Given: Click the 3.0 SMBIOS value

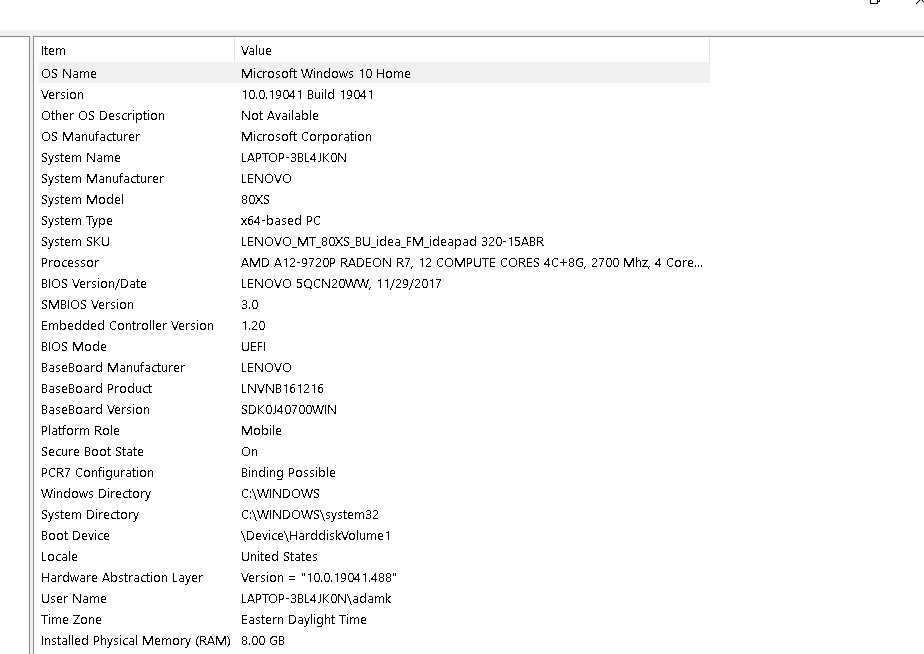Looking at the screenshot, I should tap(250, 305).
